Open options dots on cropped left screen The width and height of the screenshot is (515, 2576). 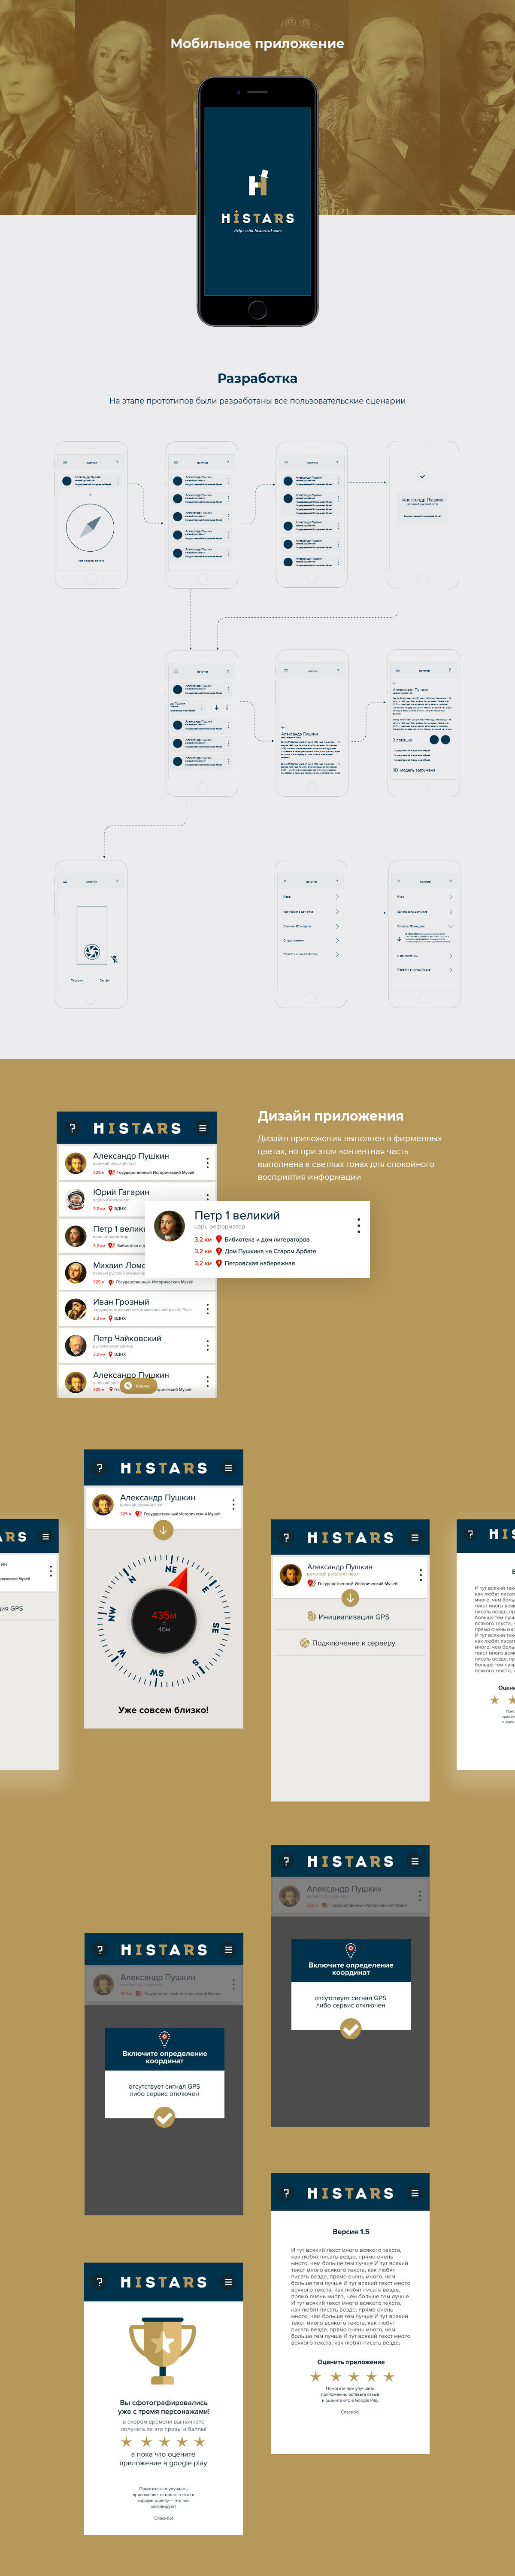(50, 1572)
